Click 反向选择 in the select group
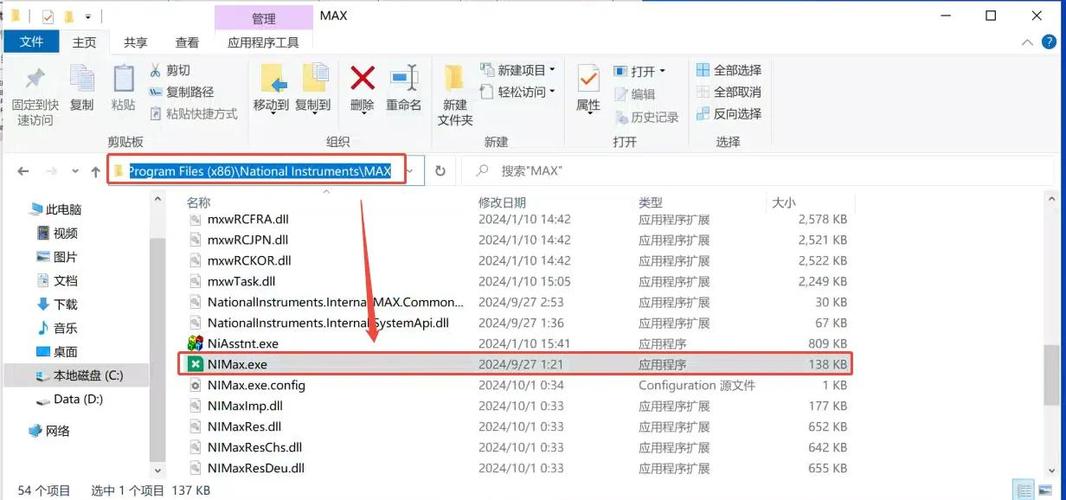This screenshot has height=500, width=1066. 729,114
